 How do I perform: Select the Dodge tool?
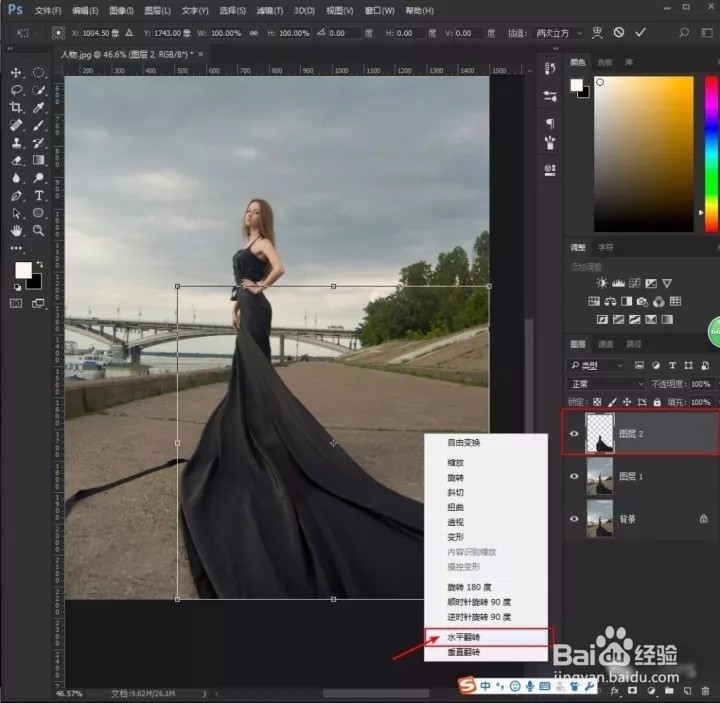click(x=39, y=178)
